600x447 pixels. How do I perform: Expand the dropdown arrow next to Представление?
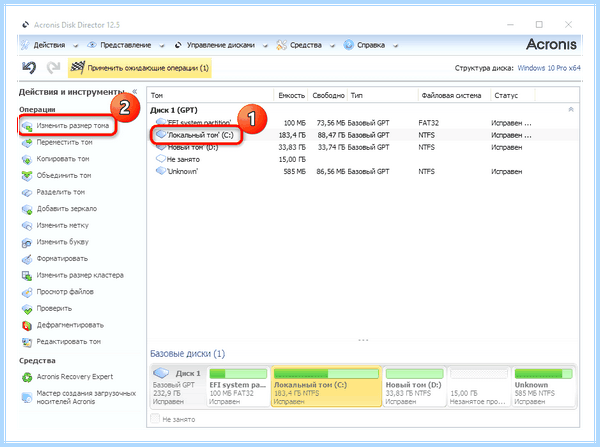(x=161, y=46)
